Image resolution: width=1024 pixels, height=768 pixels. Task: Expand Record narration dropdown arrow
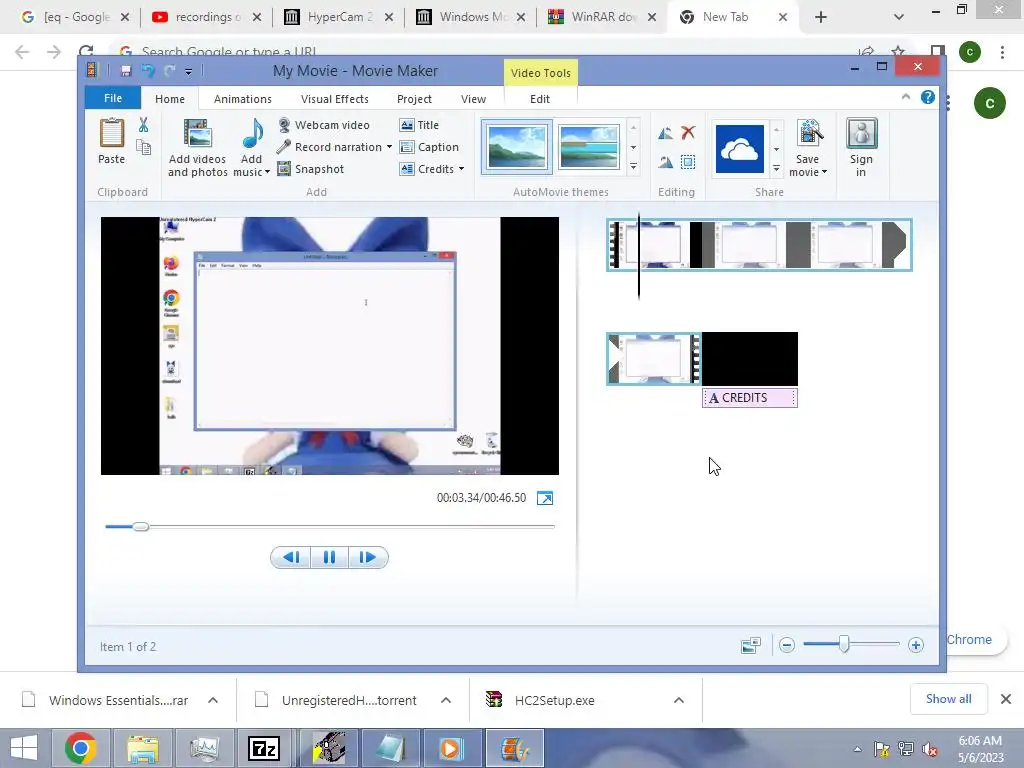point(389,147)
